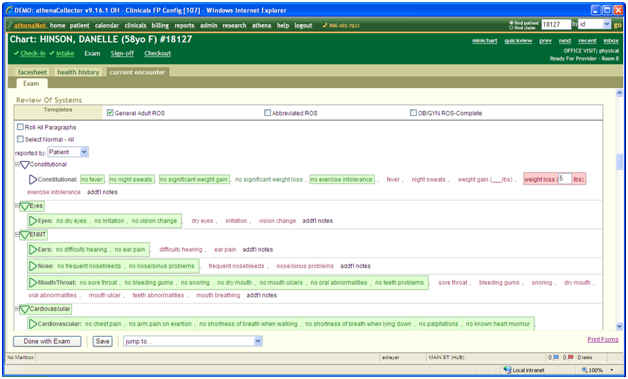628x379 pixels.
Task: Click the patient id search field
Action: 556,24
